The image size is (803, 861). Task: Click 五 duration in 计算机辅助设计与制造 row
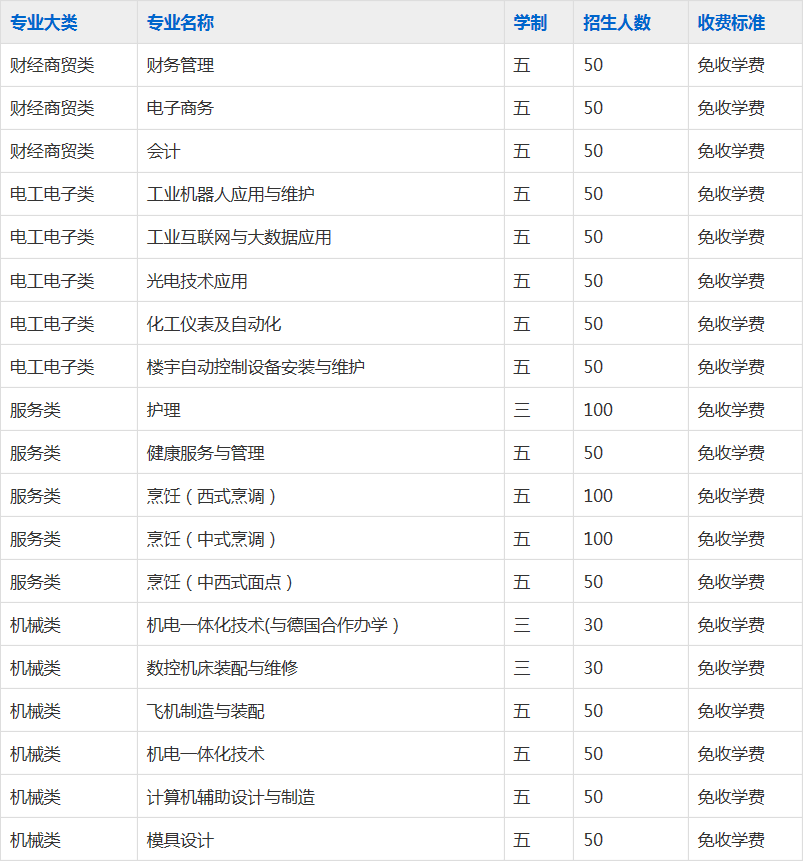point(522,797)
